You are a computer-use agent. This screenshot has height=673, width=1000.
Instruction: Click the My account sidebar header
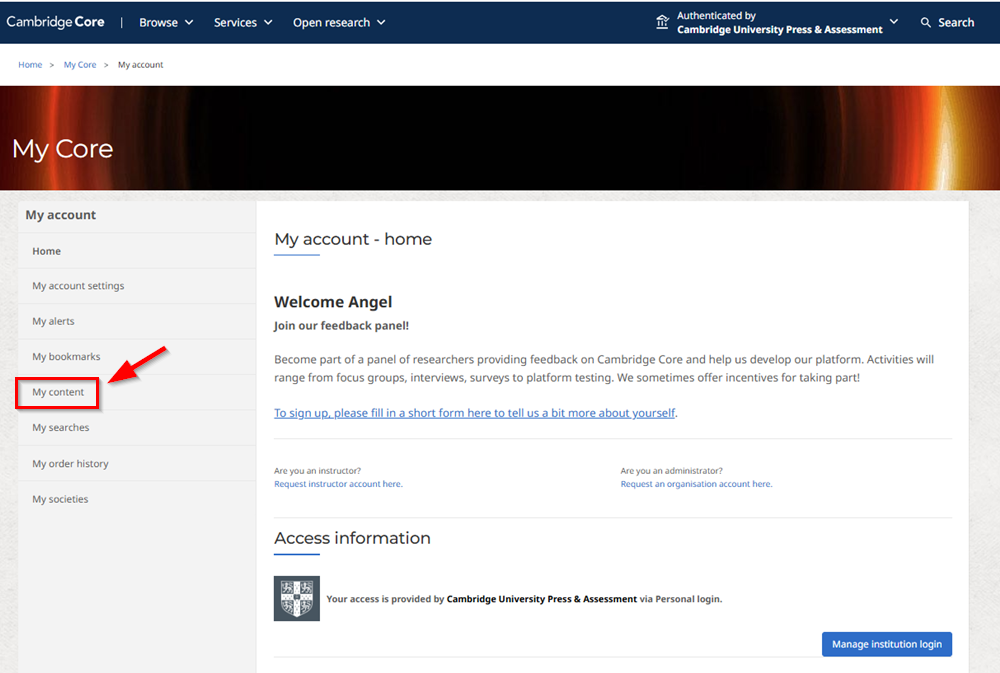click(x=61, y=215)
